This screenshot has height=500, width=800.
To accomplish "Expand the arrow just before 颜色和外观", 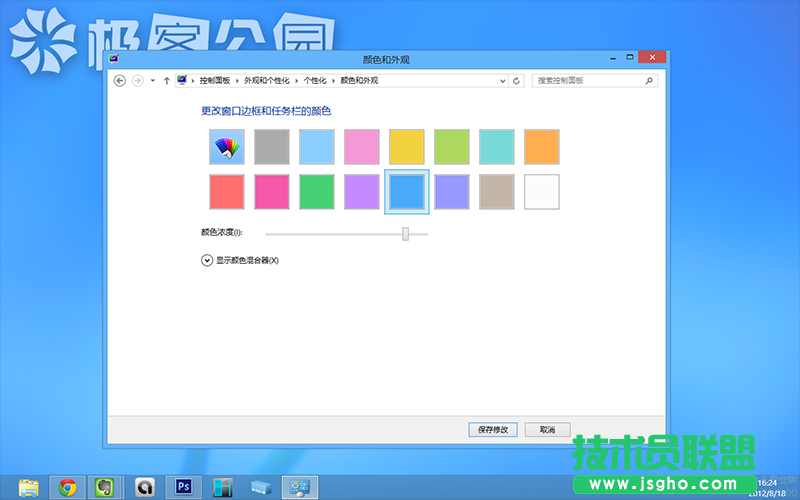I will (x=334, y=81).
